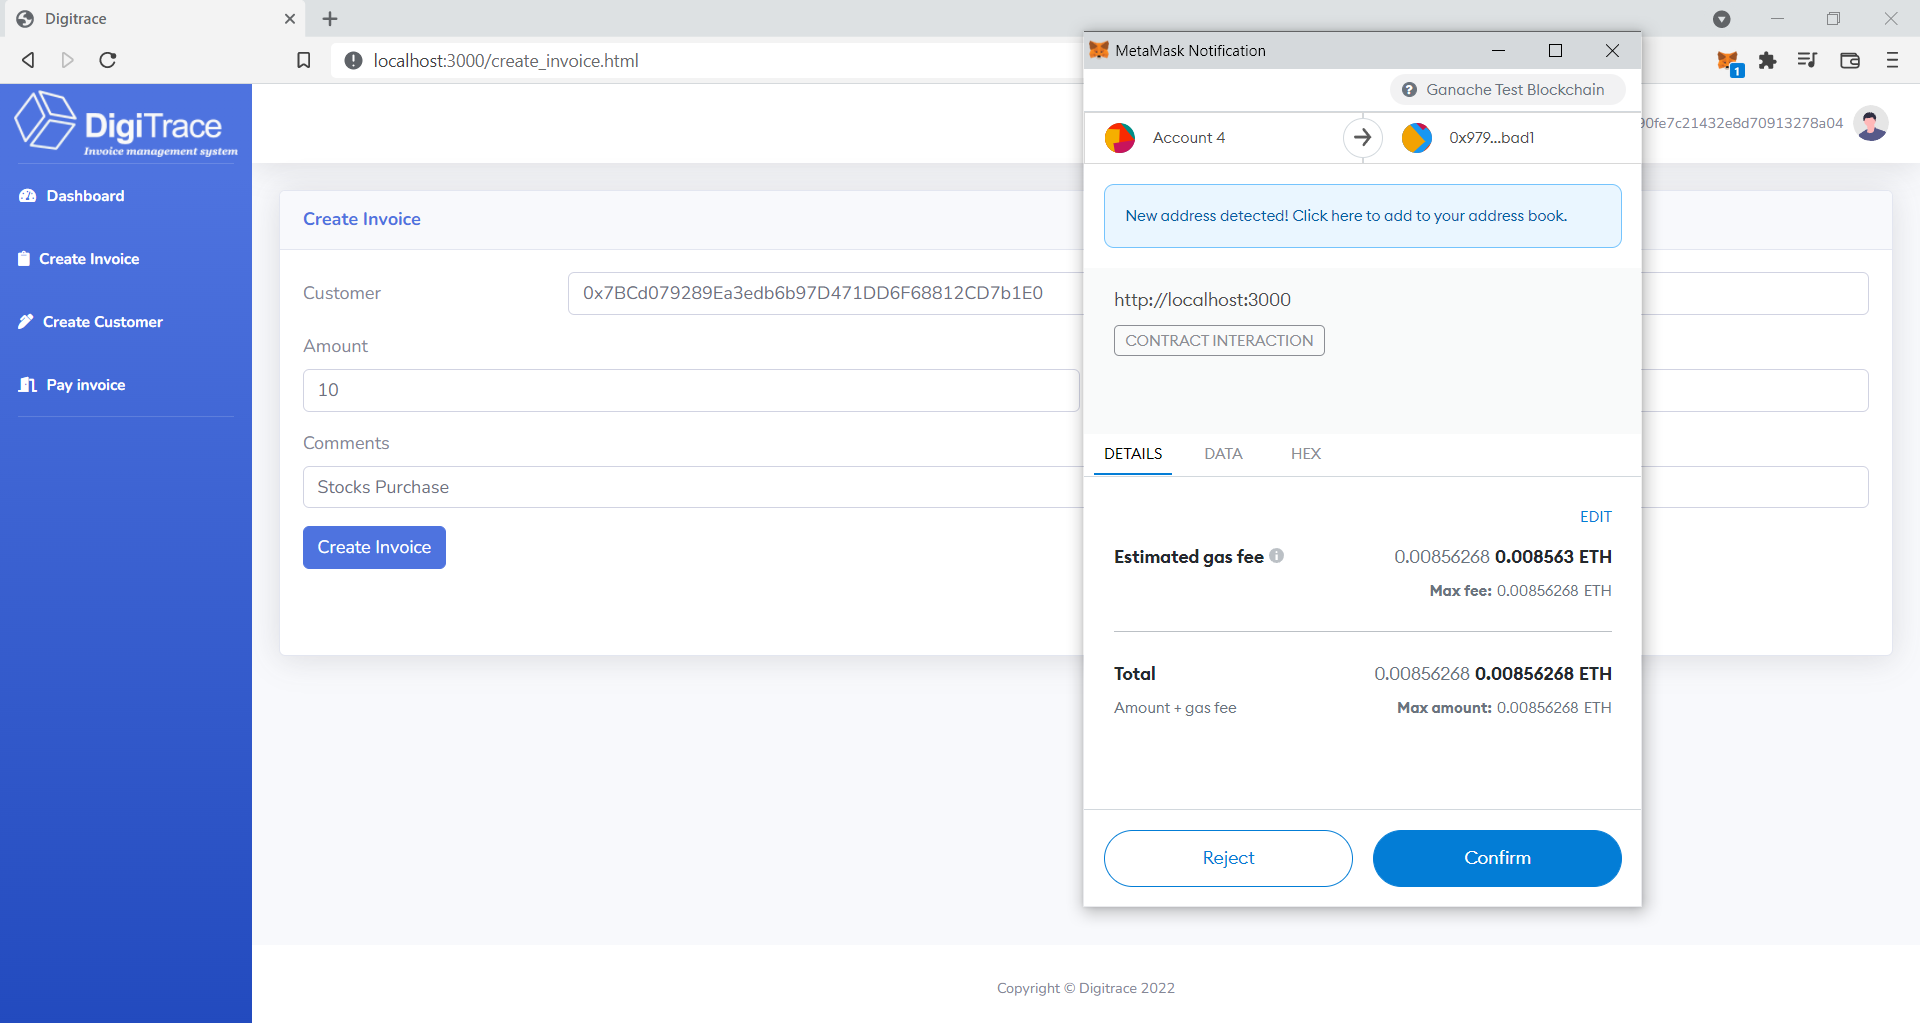Click the user profile avatar
The height and width of the screenshot is (1023, 1920).
click(1871, 123)
